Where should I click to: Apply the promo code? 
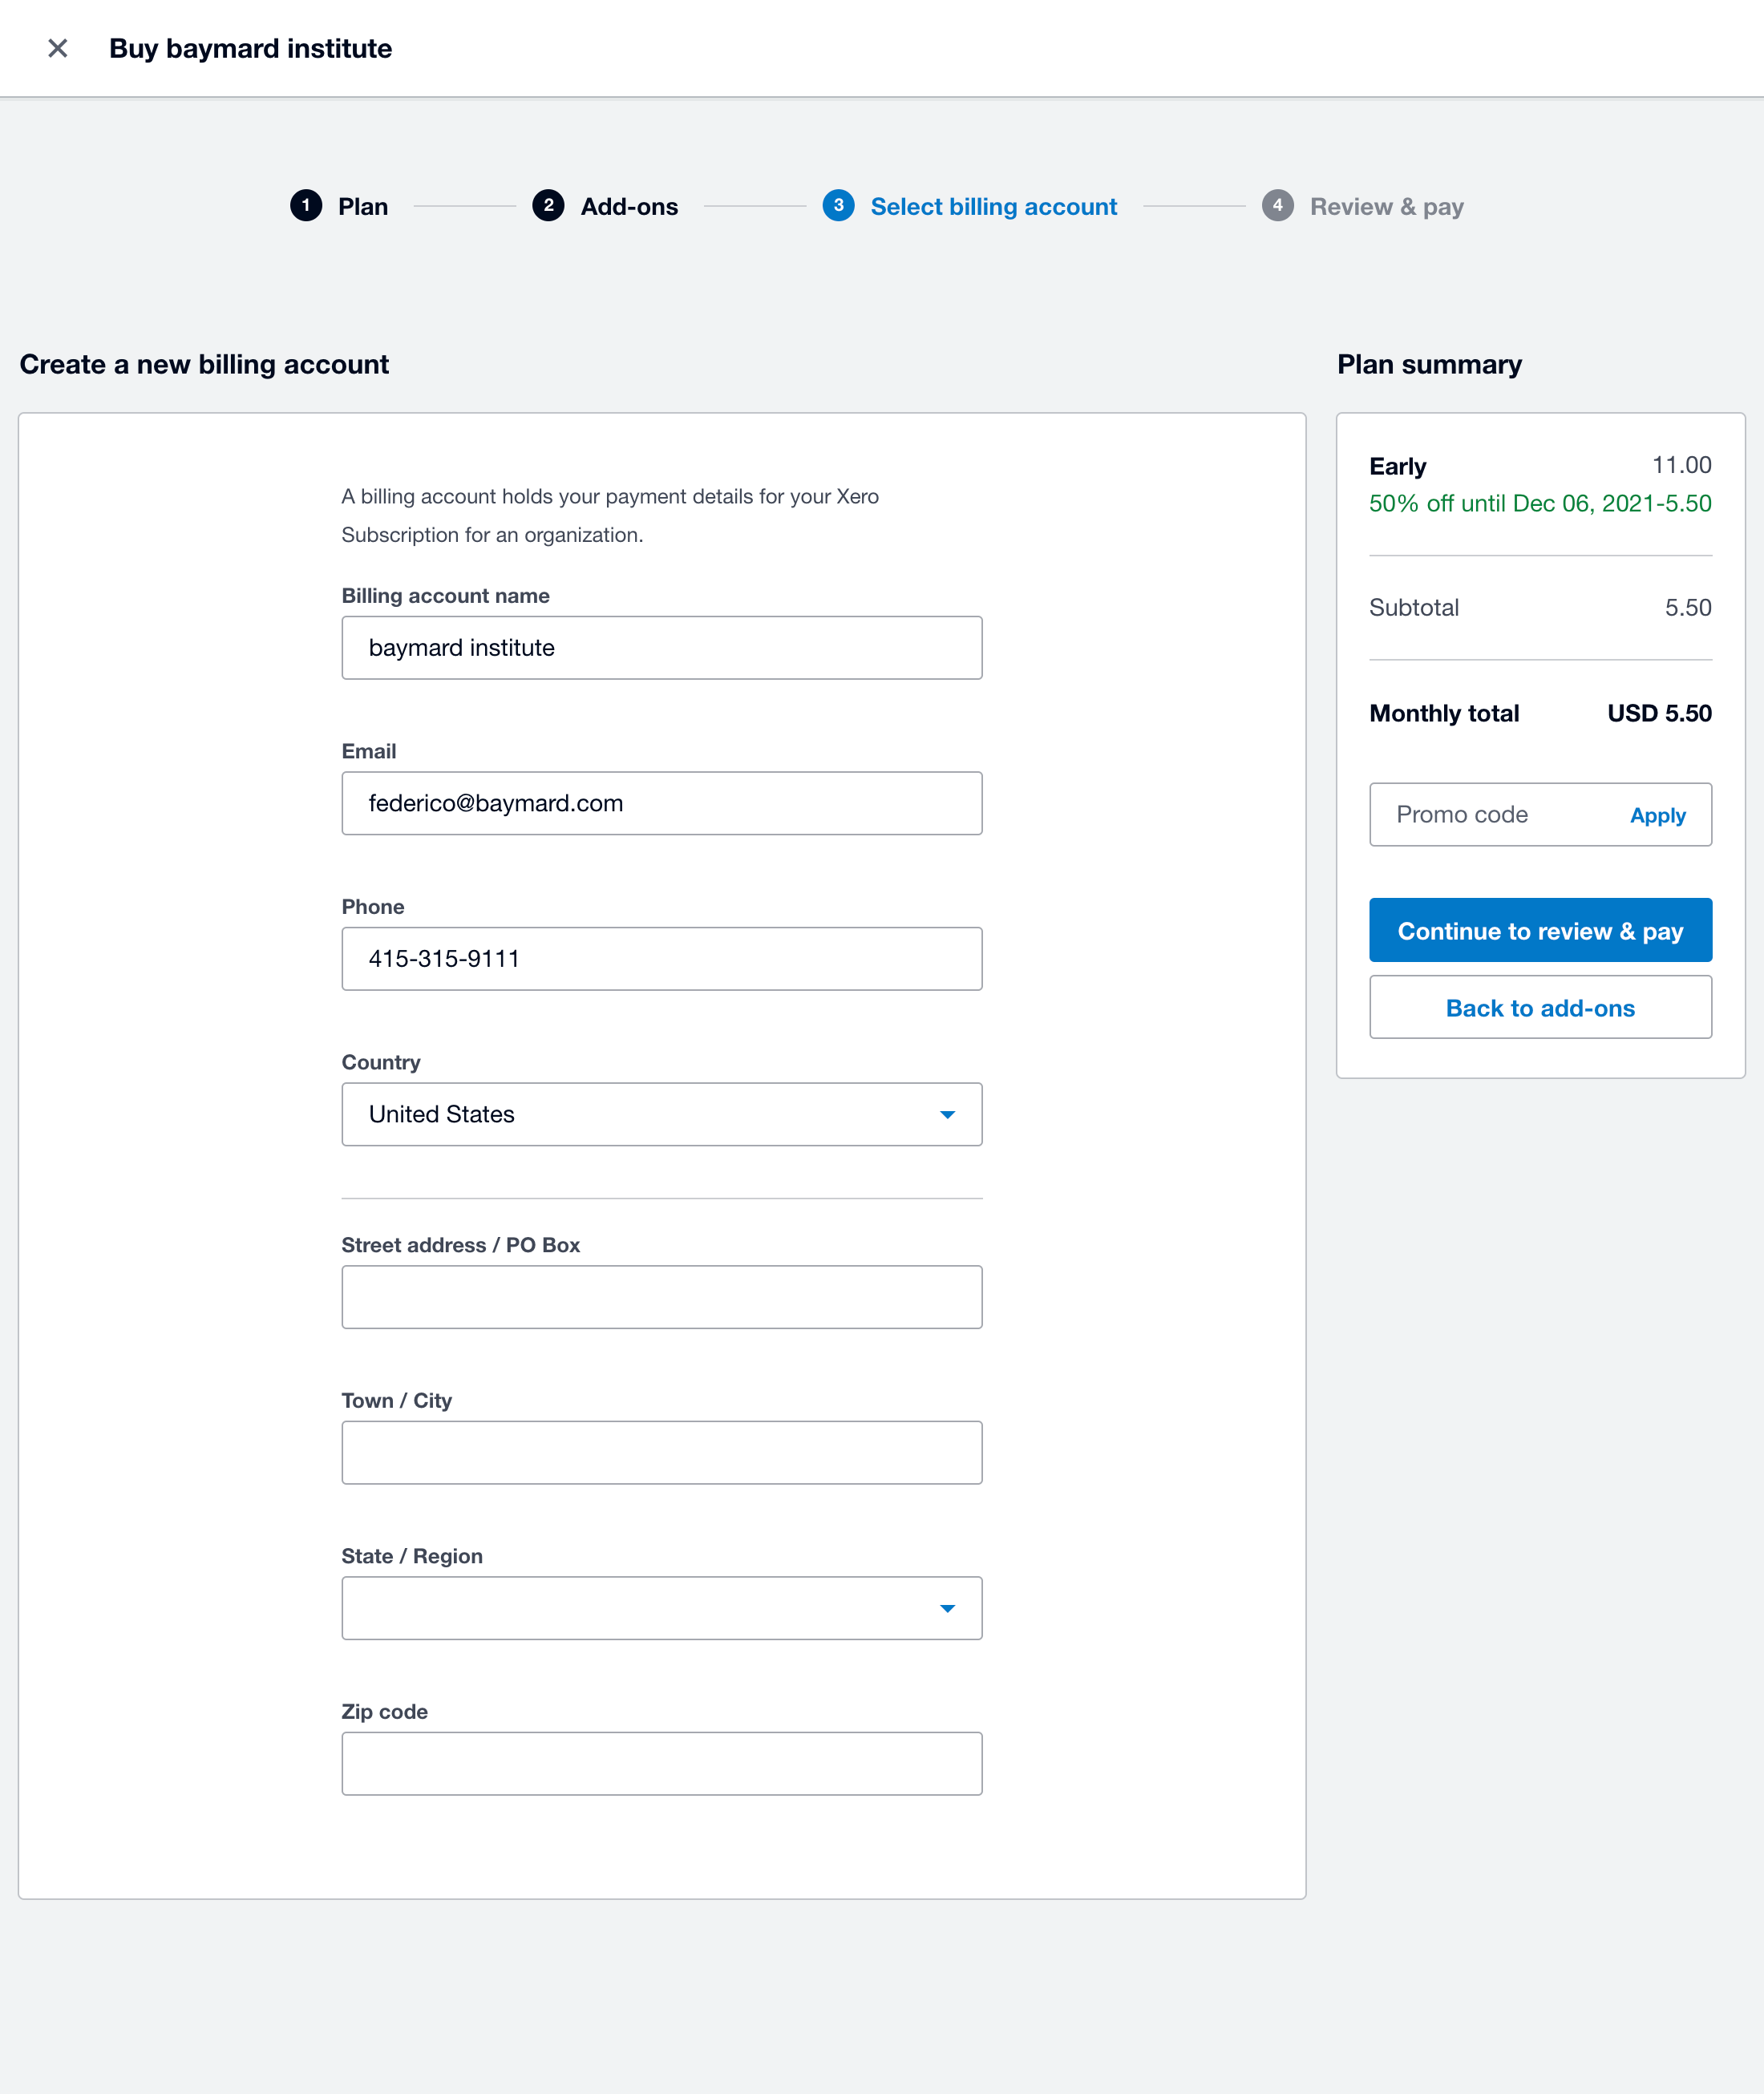point(1657,815)
